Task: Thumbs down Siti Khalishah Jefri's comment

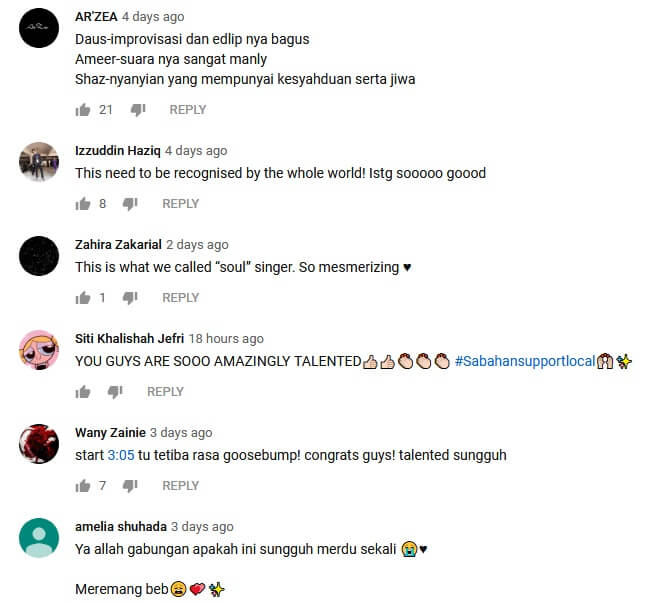Action: pos(115,392)
